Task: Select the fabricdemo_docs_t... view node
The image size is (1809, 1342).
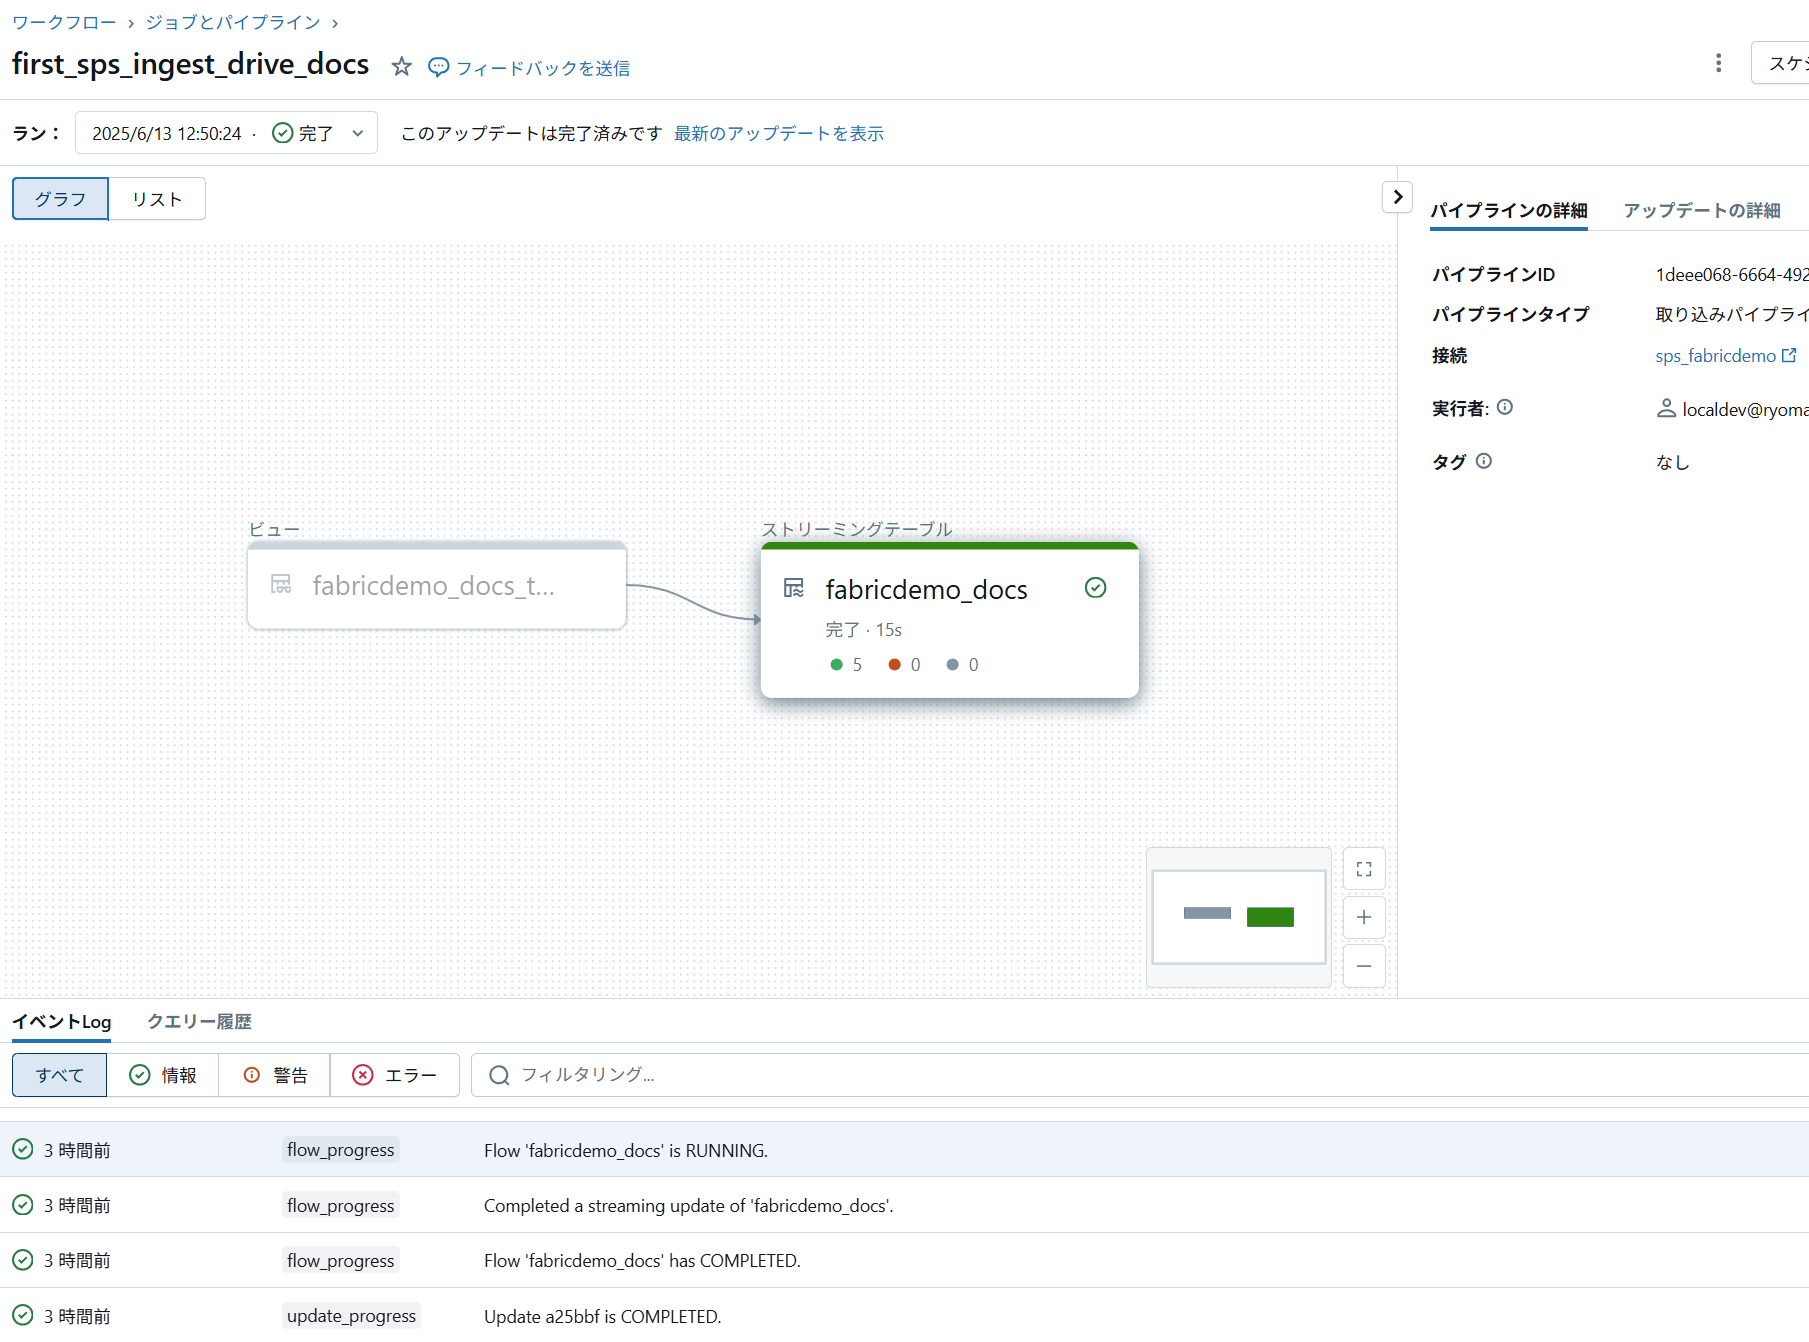Action: [x=437, y=586]
